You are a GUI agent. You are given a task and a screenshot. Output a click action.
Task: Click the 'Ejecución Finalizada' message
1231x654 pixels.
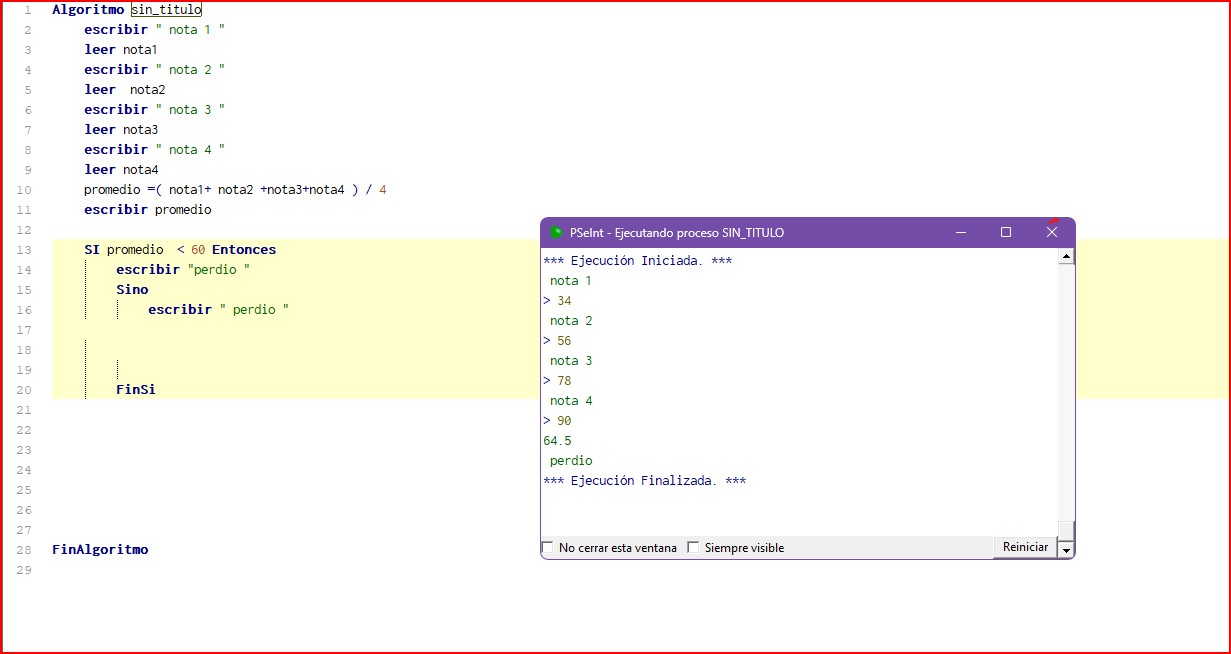tap(644, 481)
